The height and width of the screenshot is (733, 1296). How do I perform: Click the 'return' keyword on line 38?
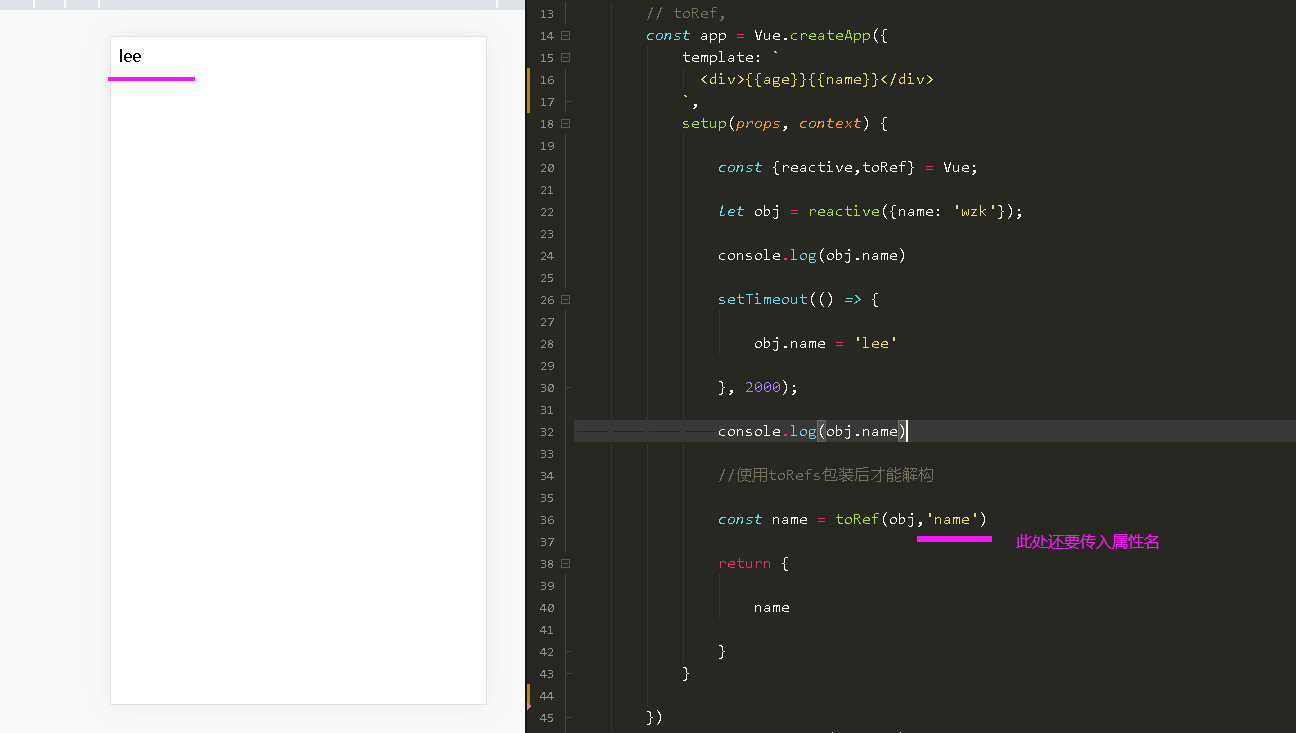pos(745,563)
